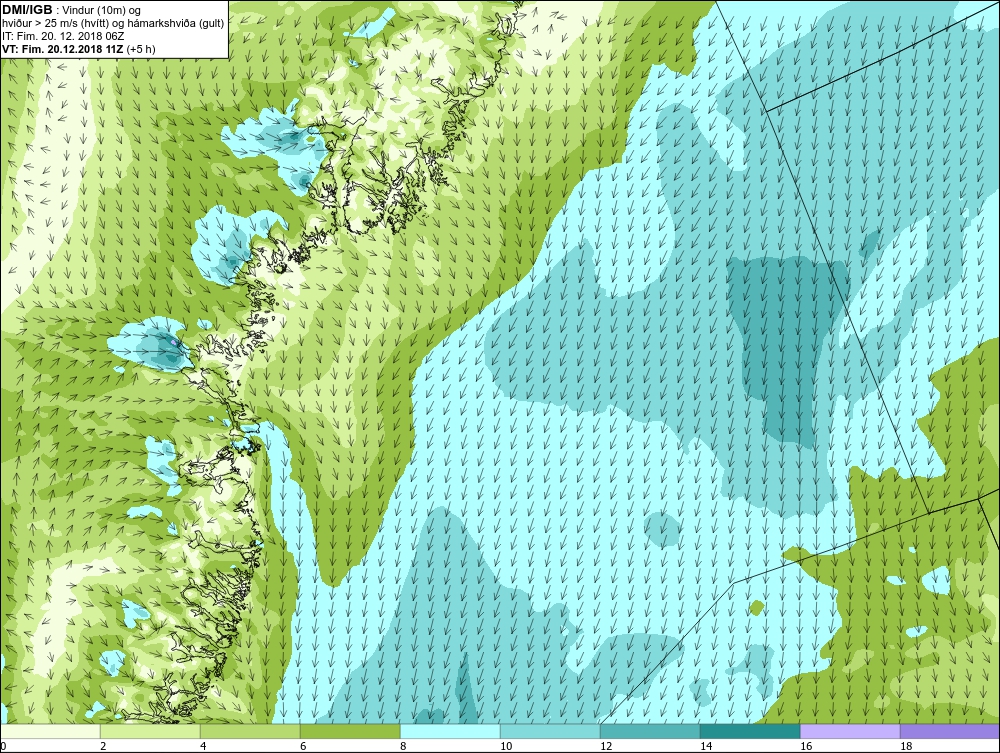
Task: Click legend label 4
Action: (x=203, y=746)
